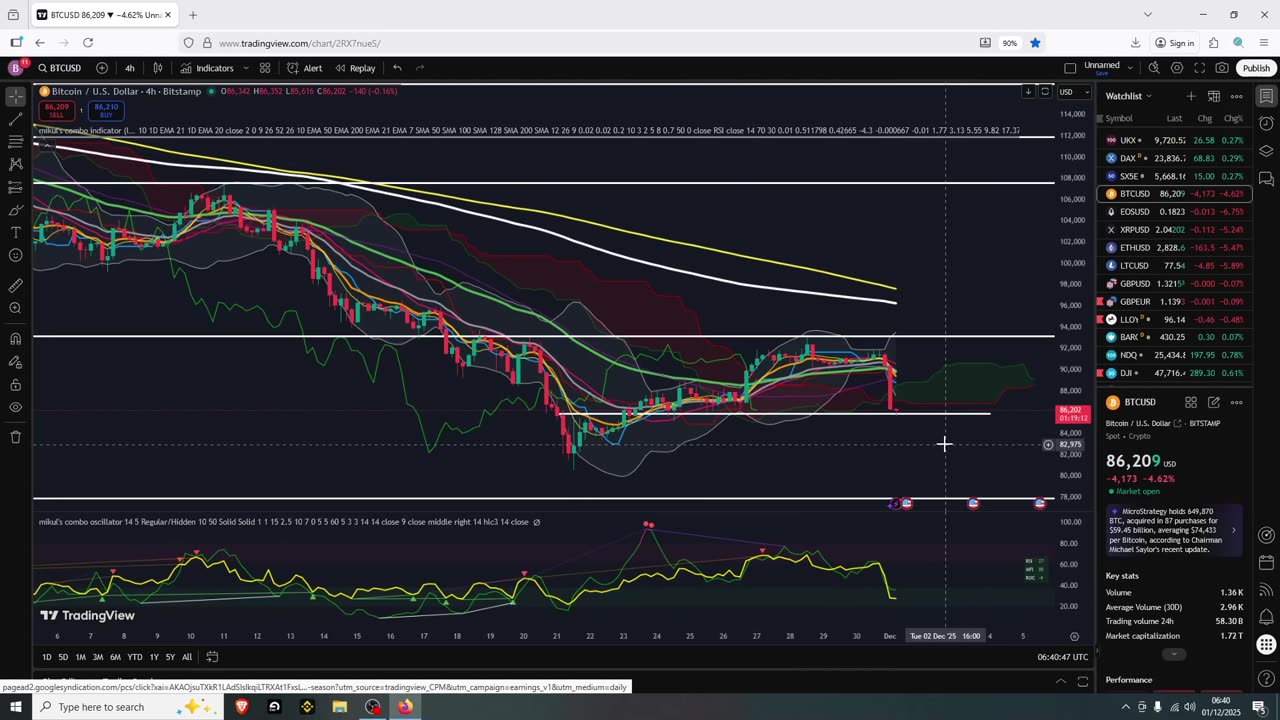The image size is (1280, 720).
Task: Open the patterns drawing tool
Action: tap(16, 164)
